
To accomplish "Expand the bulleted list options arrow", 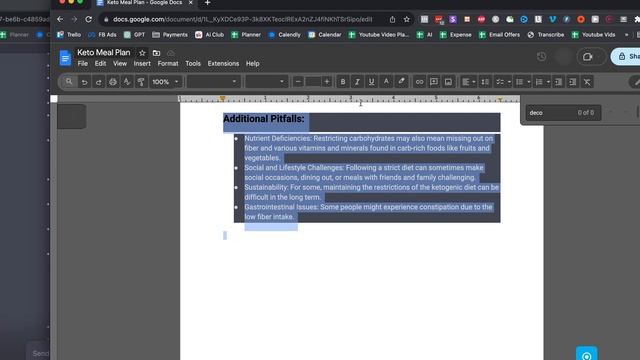I will [529, 82].
